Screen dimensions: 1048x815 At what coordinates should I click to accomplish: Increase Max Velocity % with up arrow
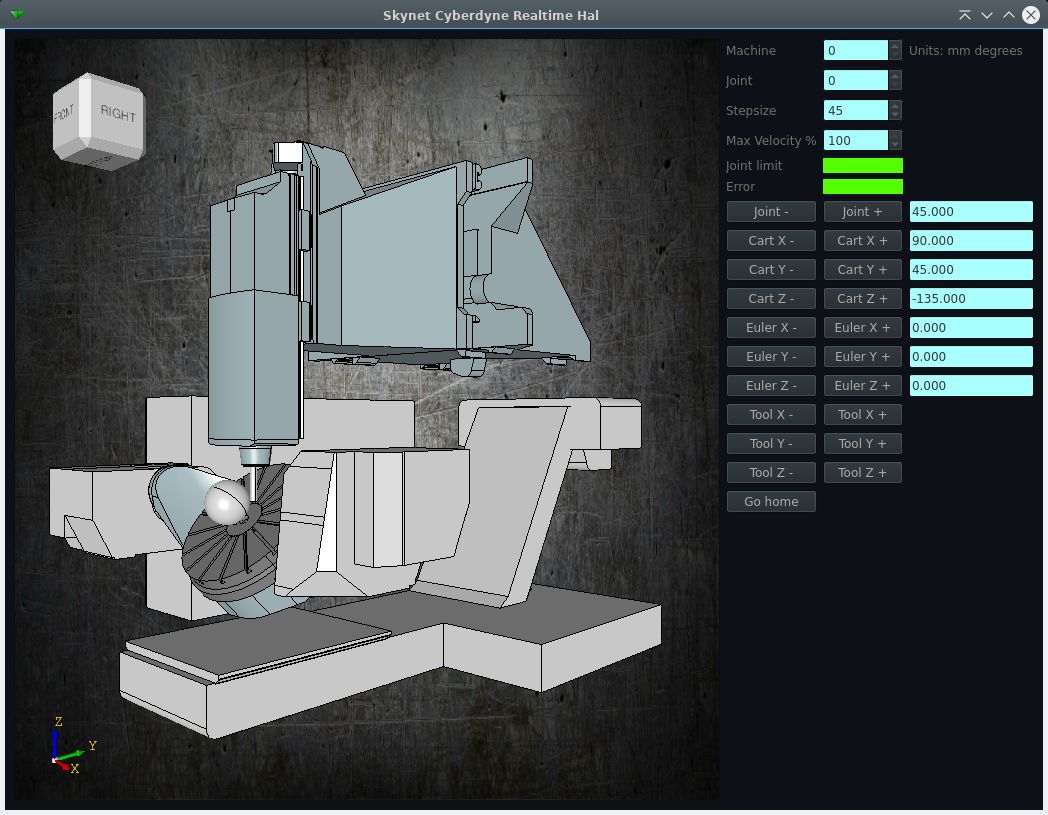[x=896, y=136]
